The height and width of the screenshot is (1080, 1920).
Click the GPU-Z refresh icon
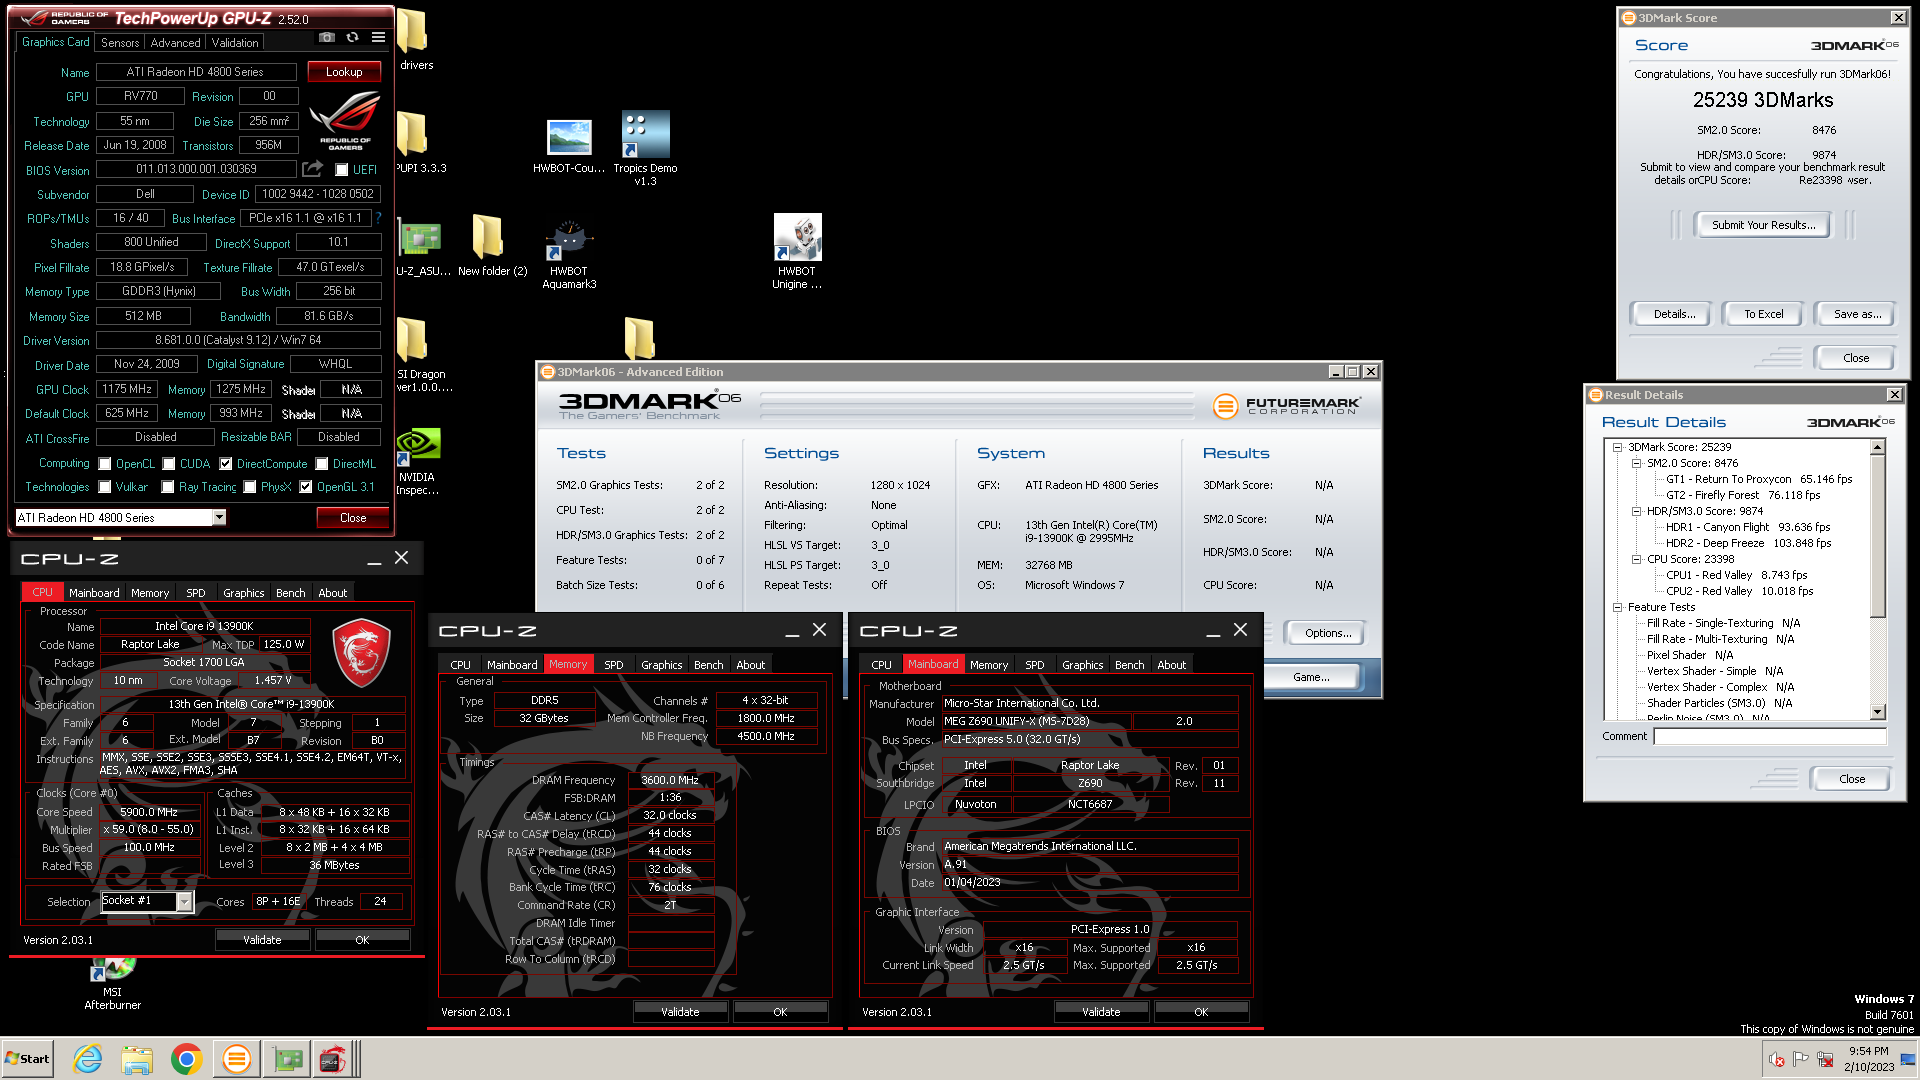click(352, 38)
